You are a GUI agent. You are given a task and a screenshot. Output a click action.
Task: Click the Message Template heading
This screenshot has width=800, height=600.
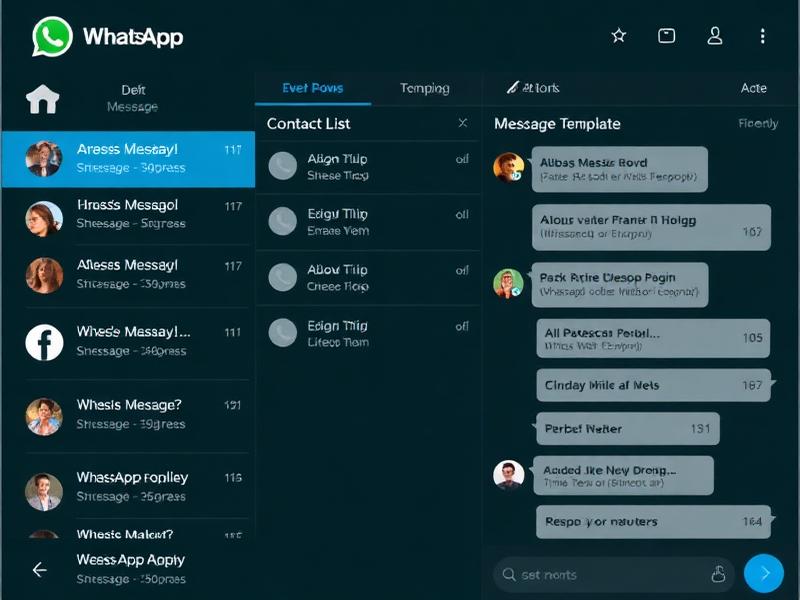pos(557,123)
